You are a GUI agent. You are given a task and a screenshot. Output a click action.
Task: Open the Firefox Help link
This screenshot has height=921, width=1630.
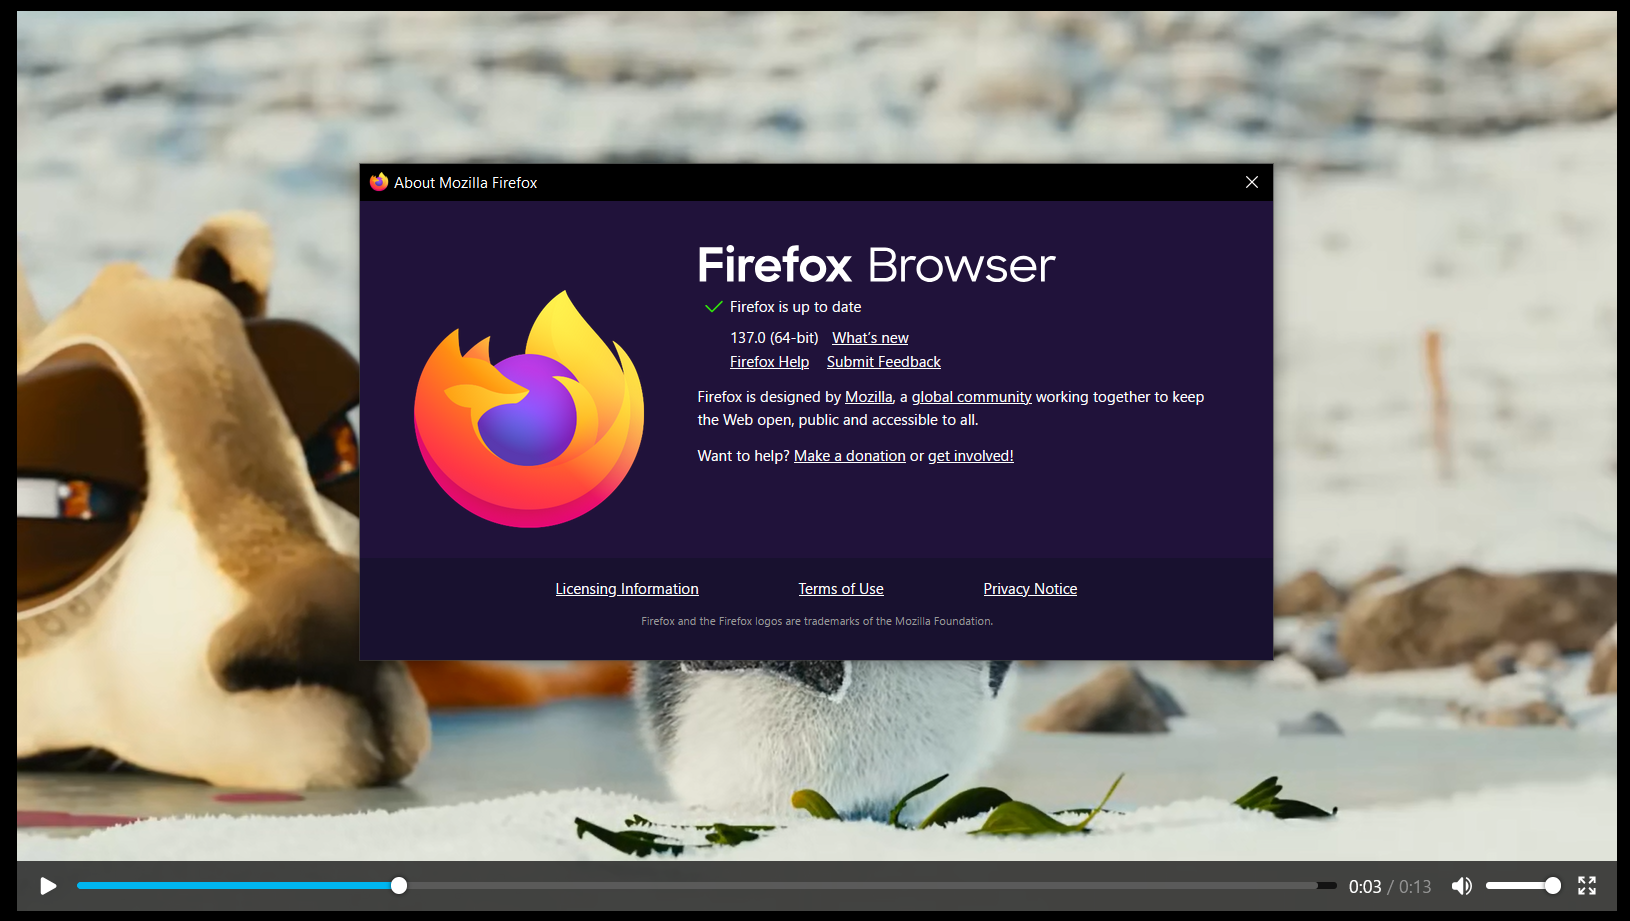(x=769, y=362)
